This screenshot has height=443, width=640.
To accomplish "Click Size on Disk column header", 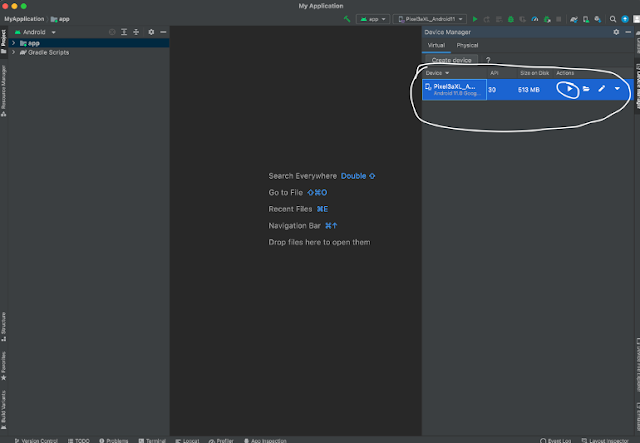I will 534,73.
